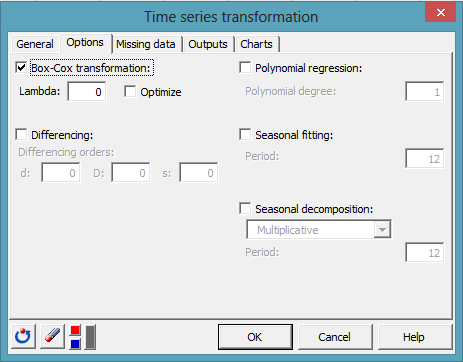Click the eraser clear-selections icon
463x362 pixels.
52,337
